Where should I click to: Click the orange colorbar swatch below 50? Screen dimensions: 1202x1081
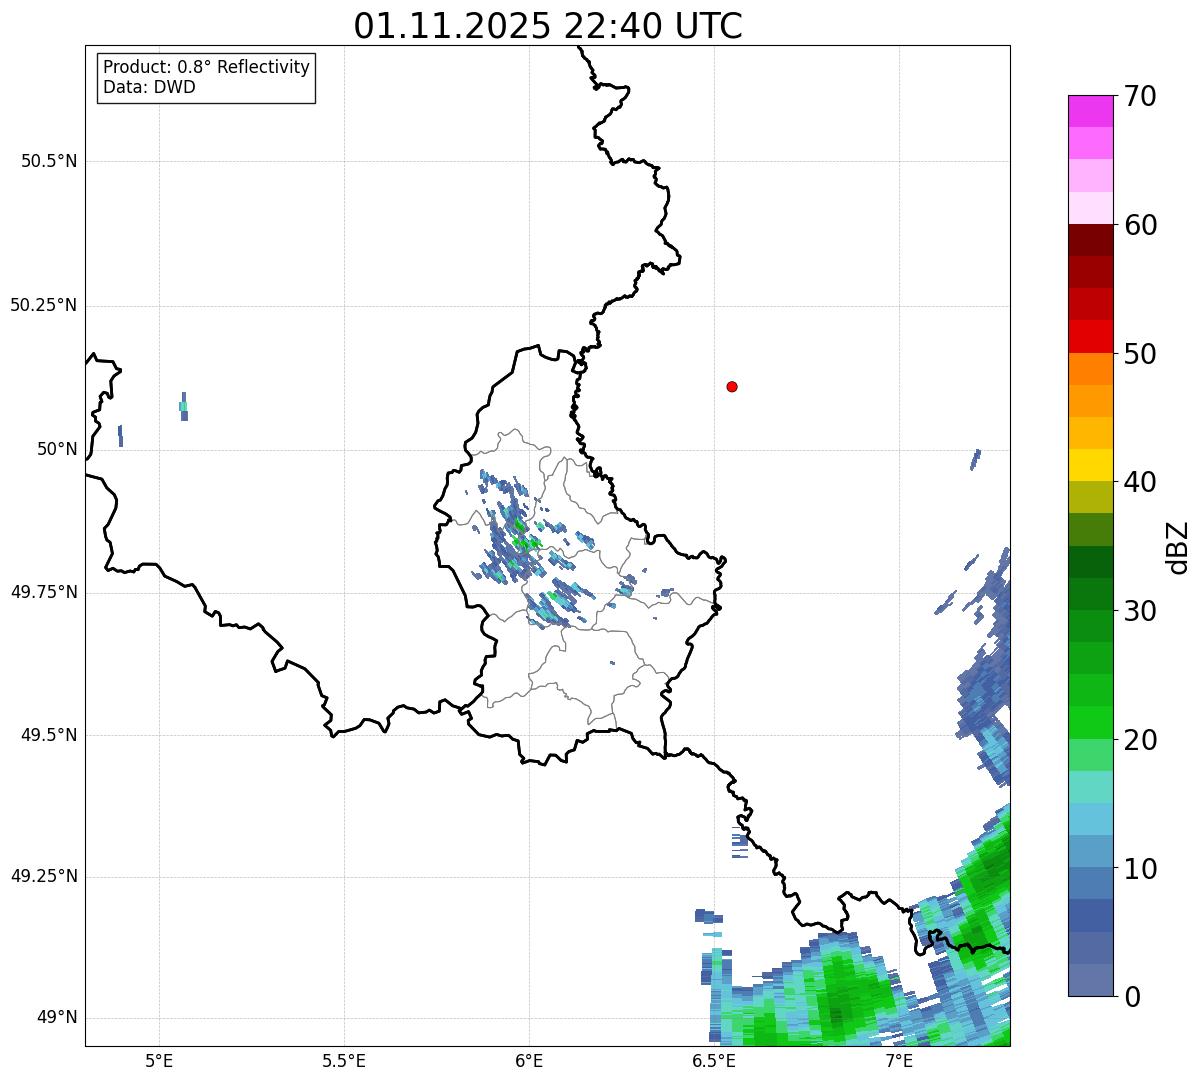click(1090, 369)
